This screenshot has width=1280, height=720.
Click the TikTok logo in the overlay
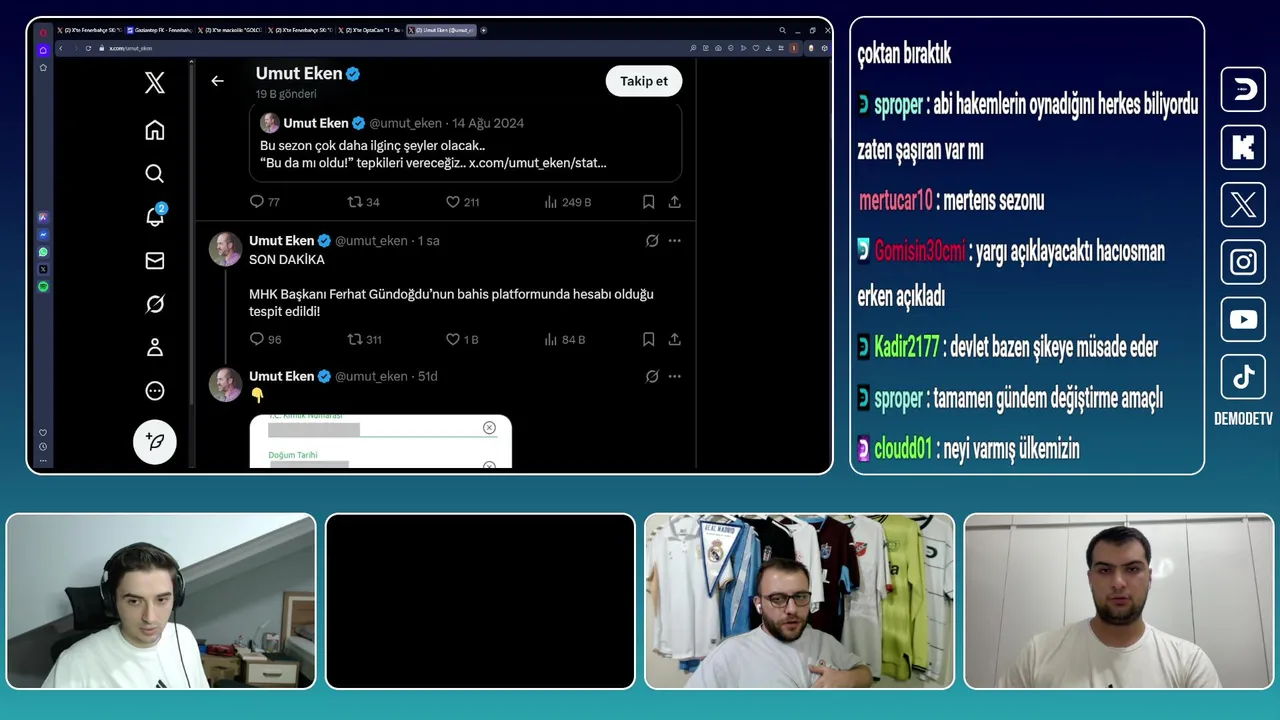[1243, 377]
